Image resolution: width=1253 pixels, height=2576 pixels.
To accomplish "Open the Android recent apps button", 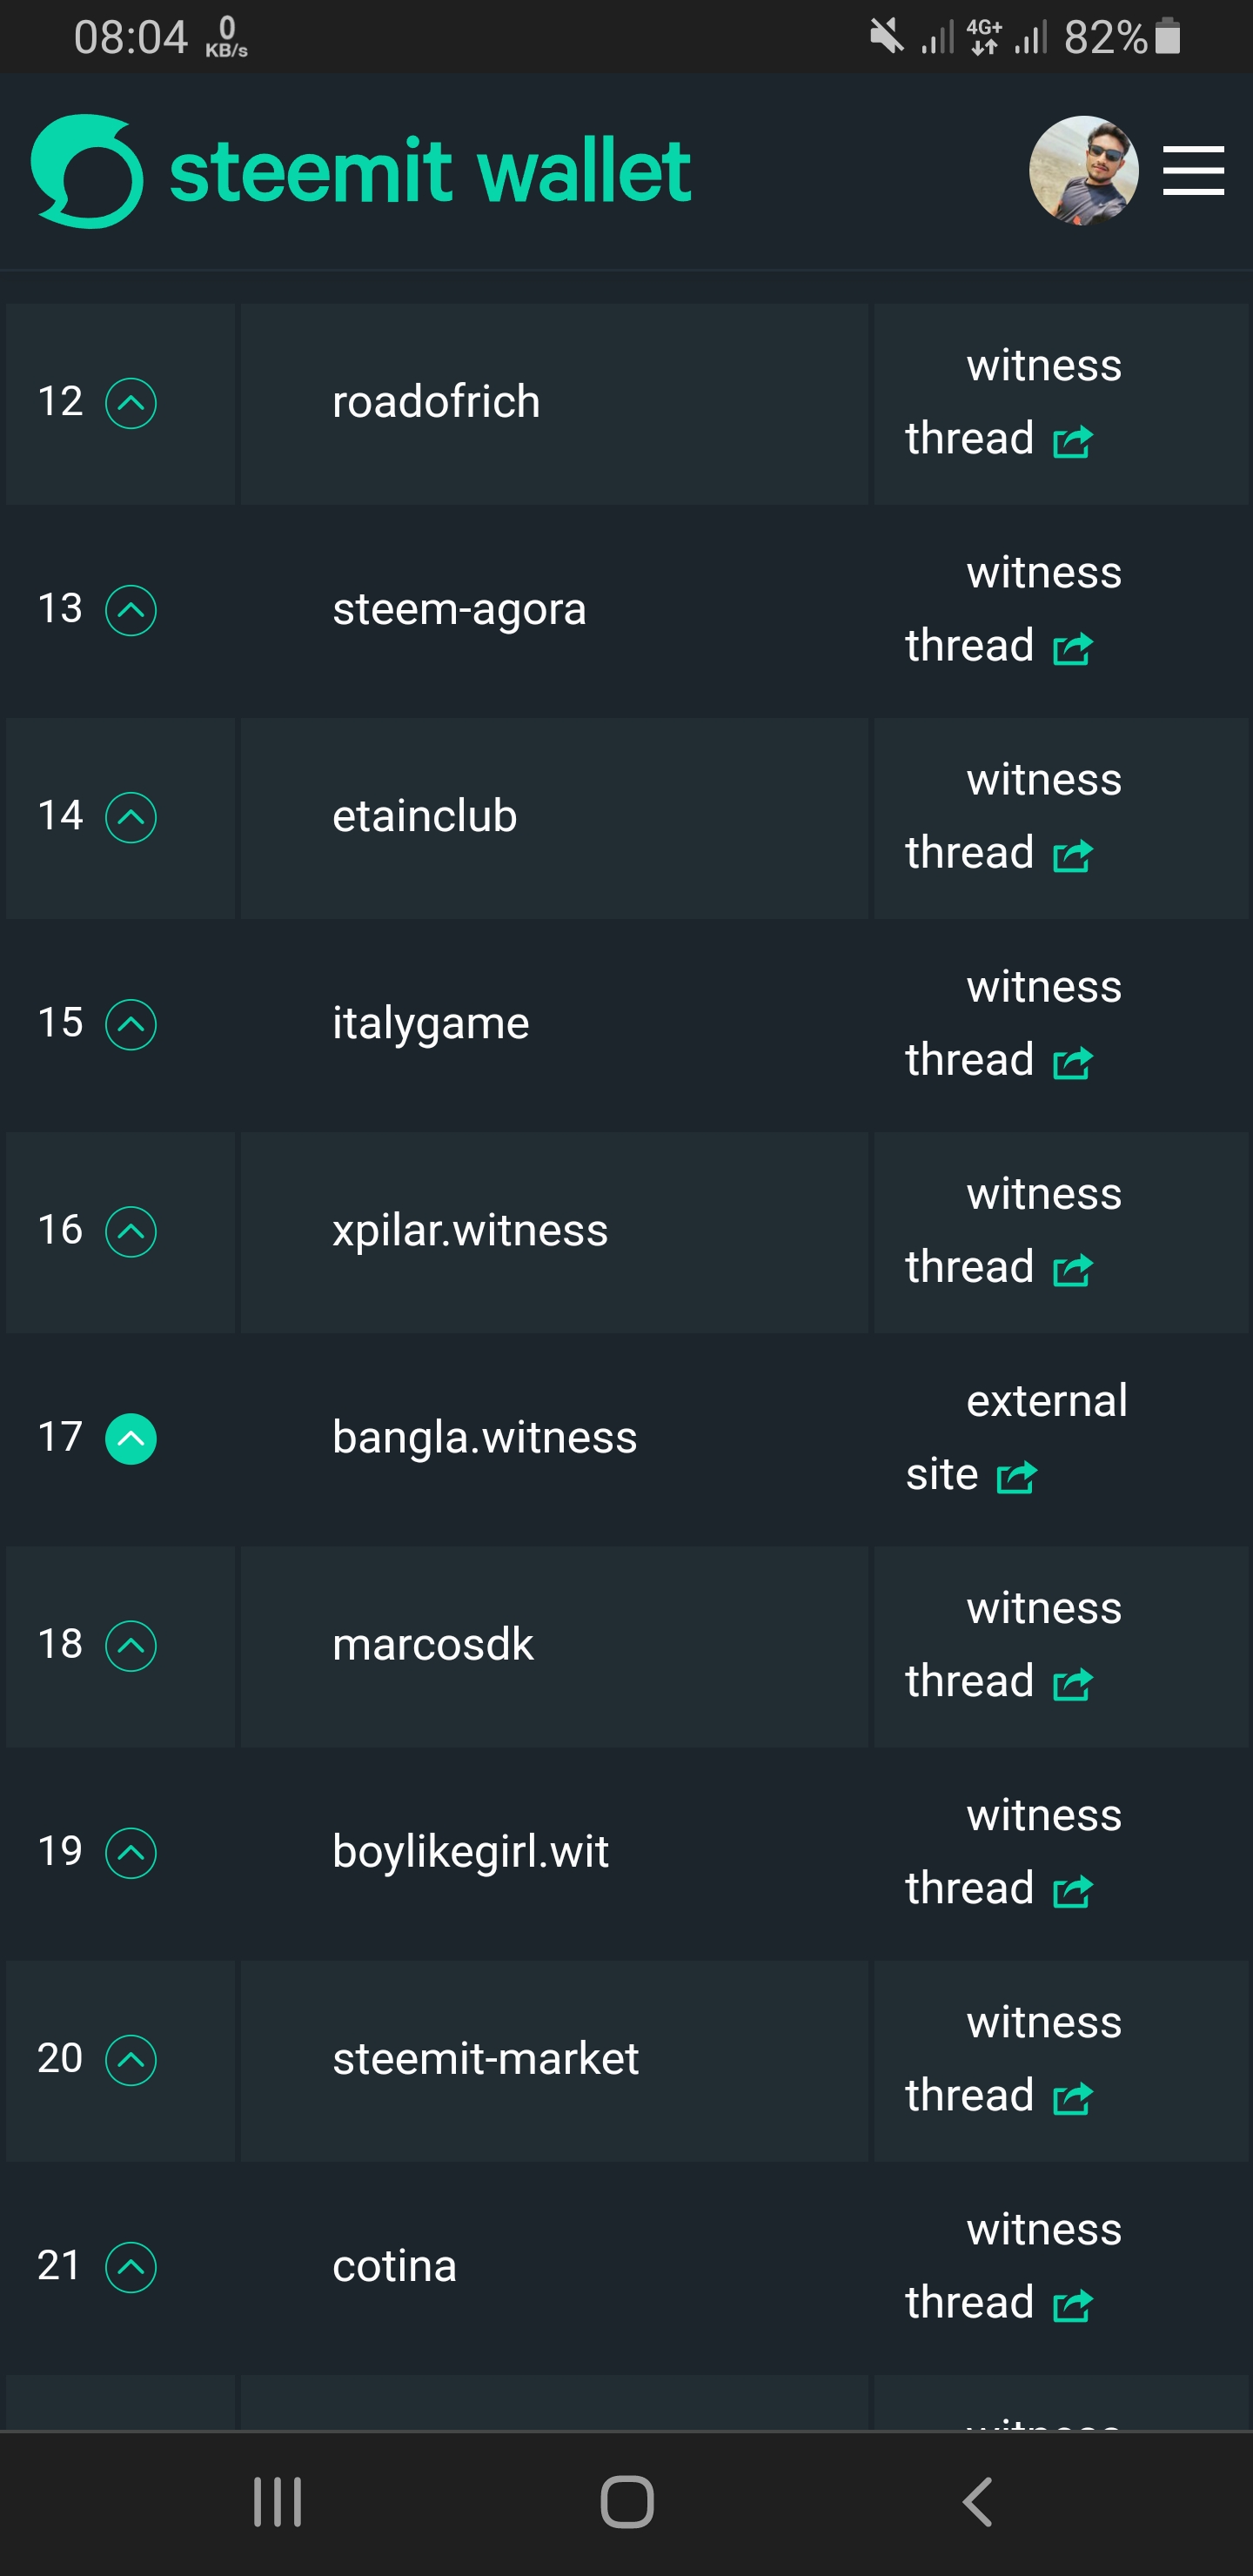I will [x=277, y=2502].
